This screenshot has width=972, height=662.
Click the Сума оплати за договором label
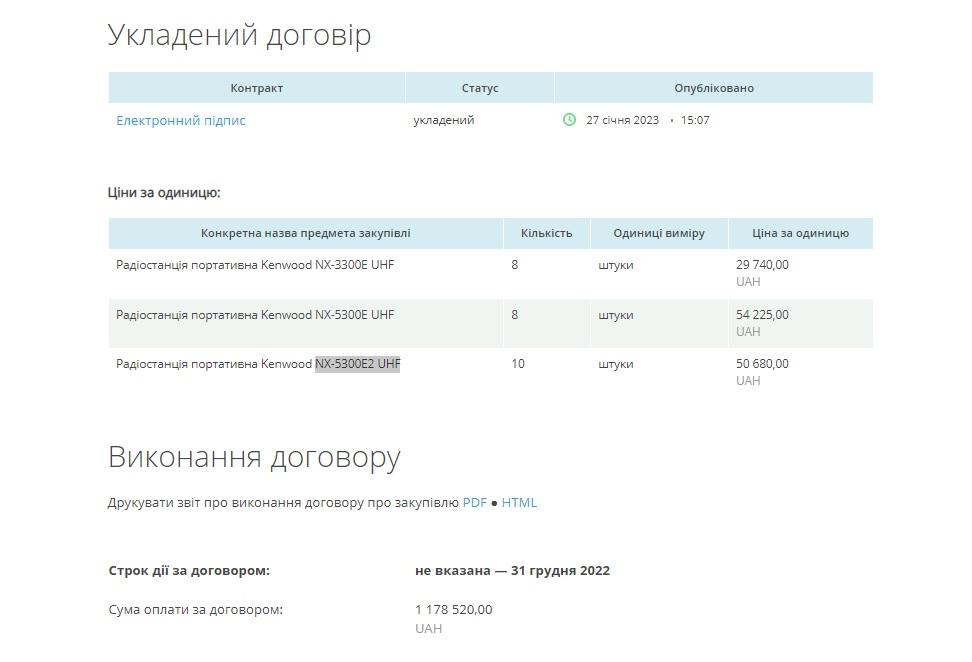click(x=195, y=609)
